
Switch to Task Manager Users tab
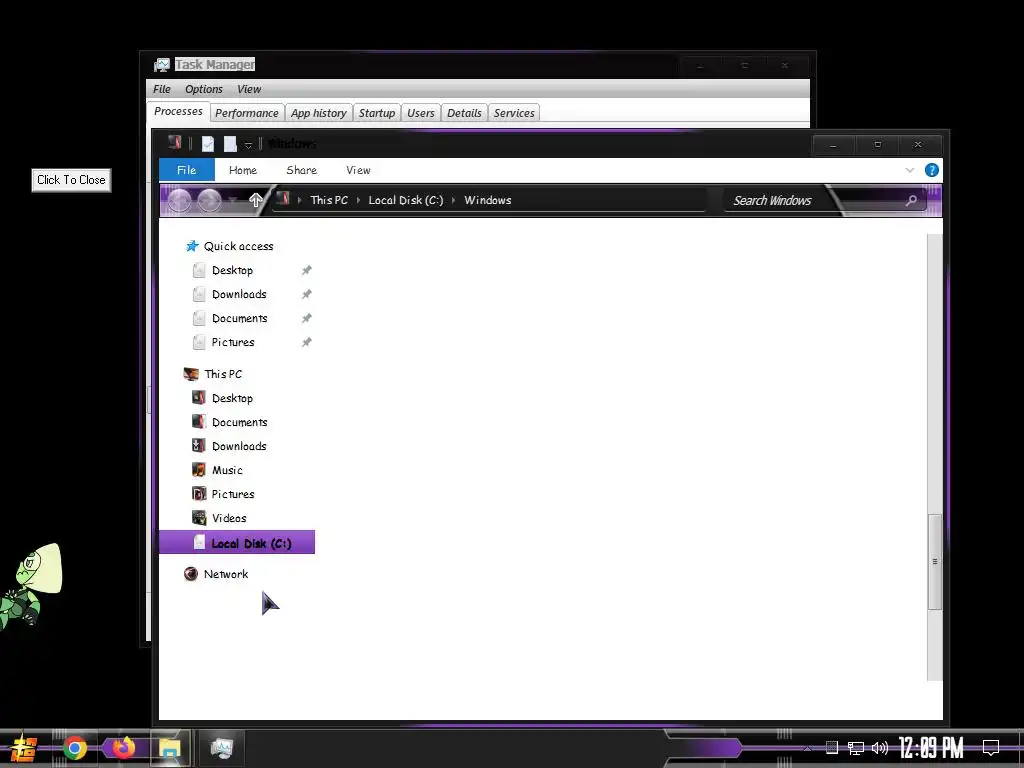pos(421,113)
